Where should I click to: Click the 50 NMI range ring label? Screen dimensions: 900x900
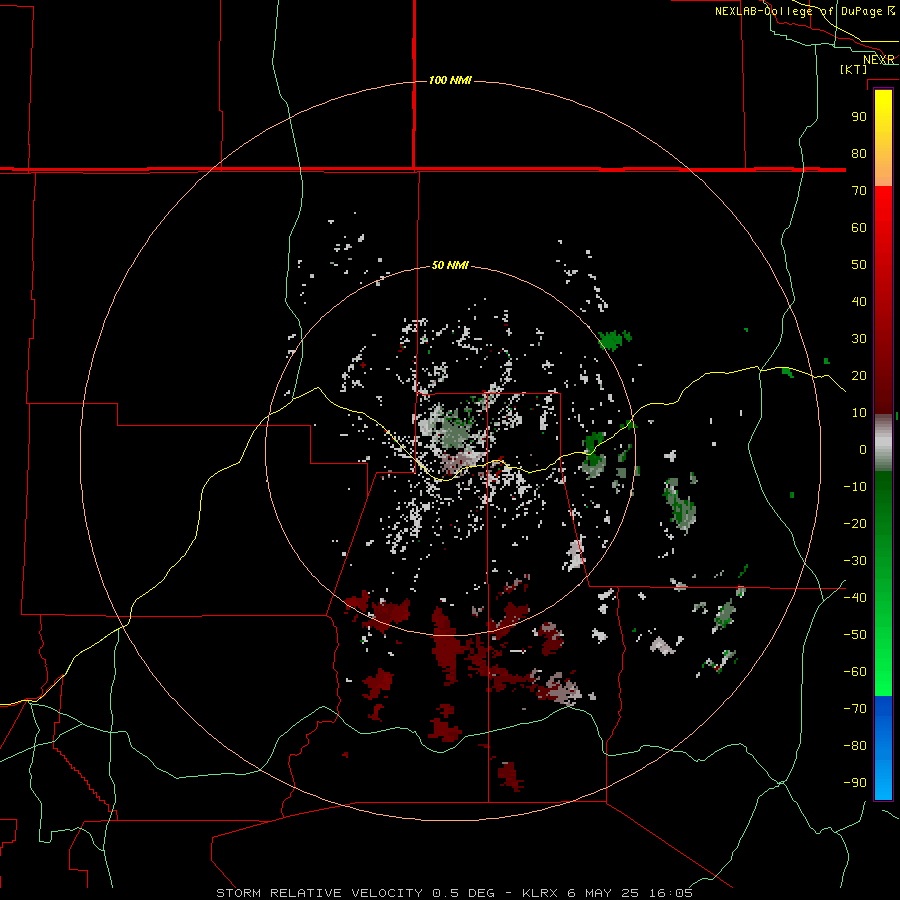click(x=450, y=265)
